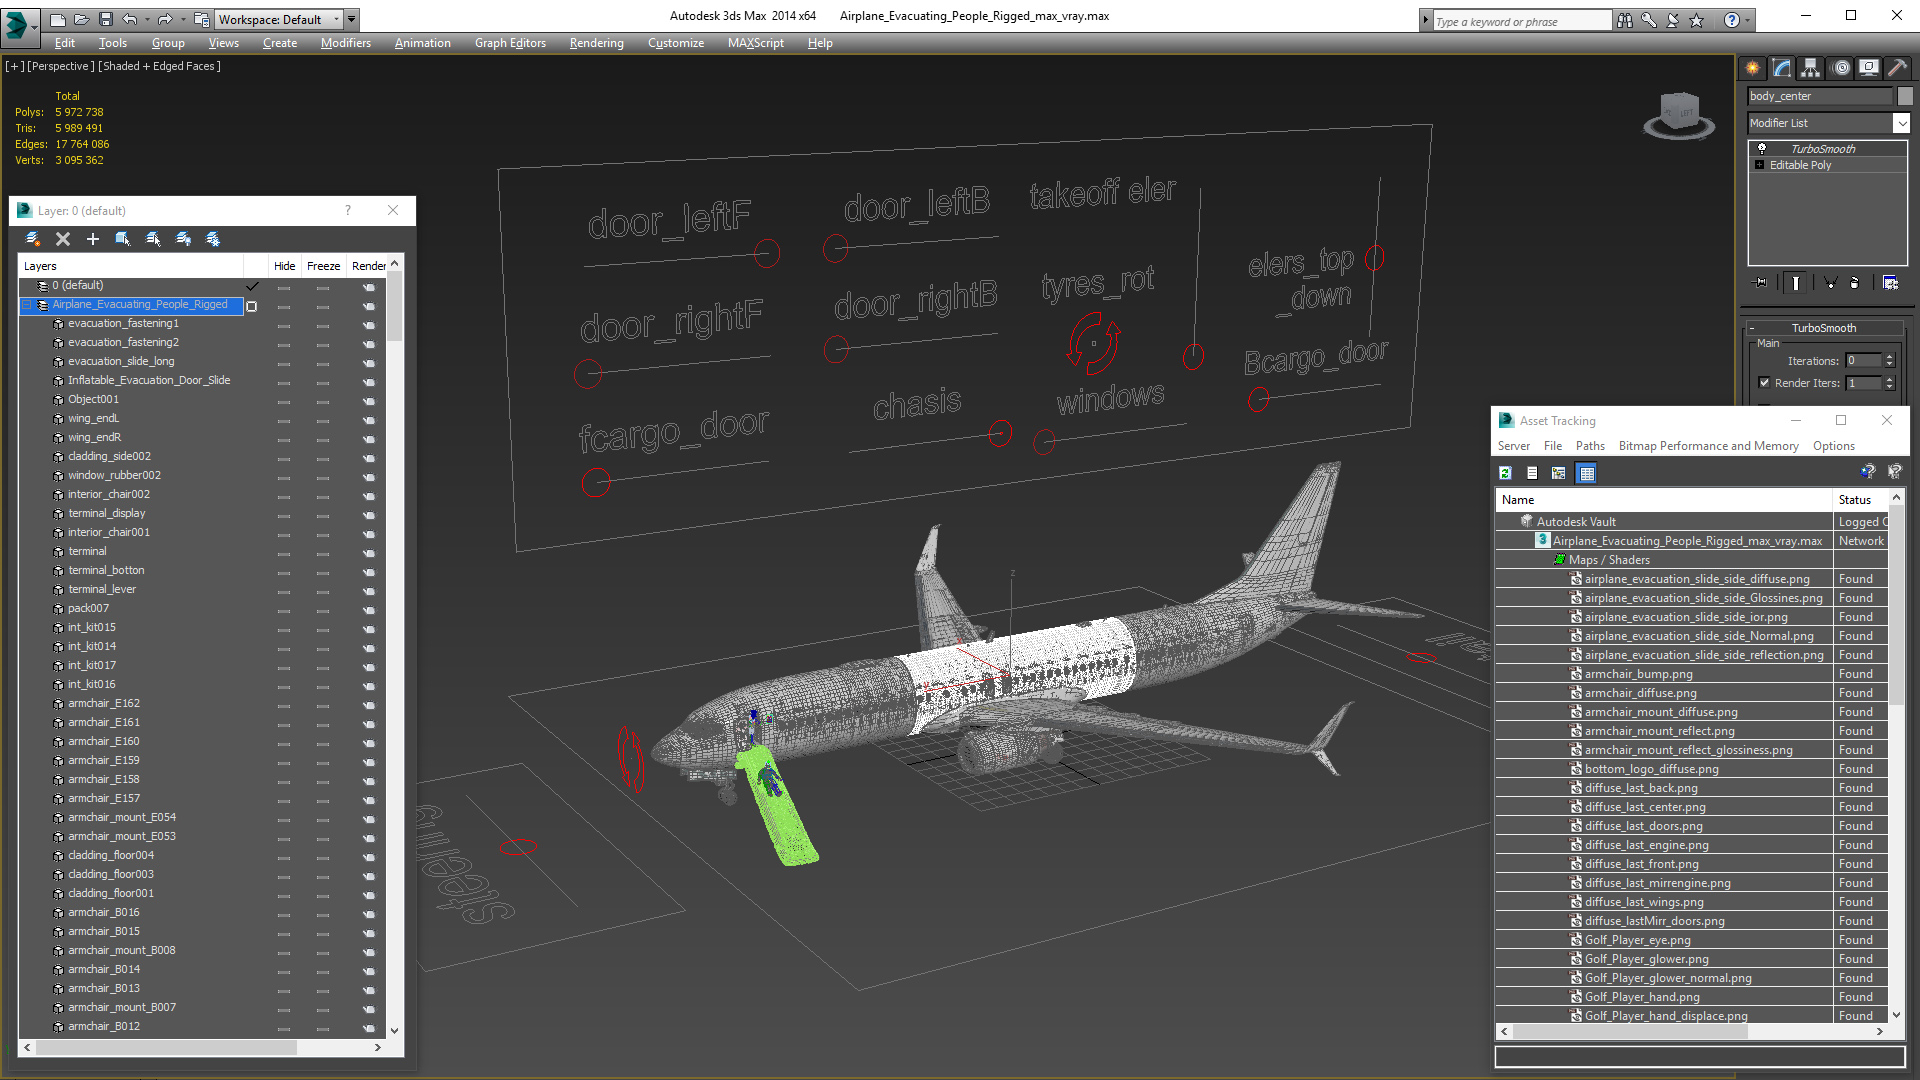This screenshot has height=1080, width=1920.
Task: Click the Undo arrow icon
Action: tap(130, 19)
